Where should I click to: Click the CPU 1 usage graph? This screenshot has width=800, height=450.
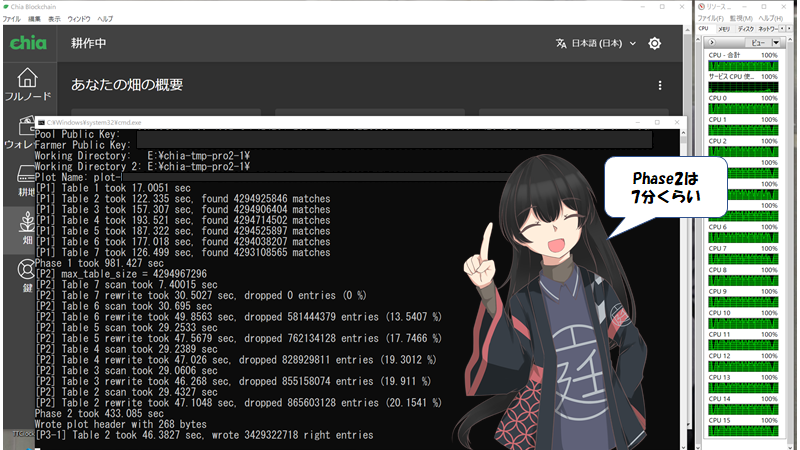743,130
